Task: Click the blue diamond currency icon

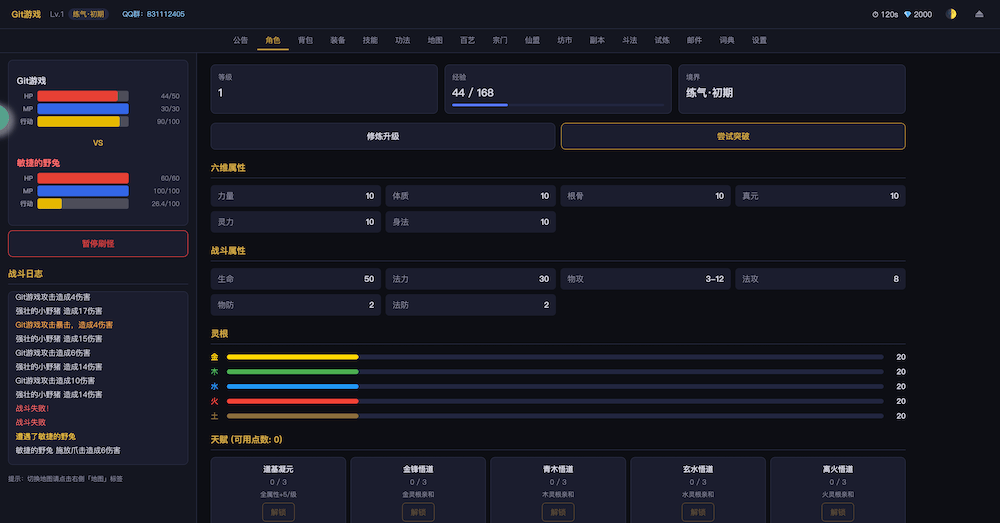Action: pos(908,14)
